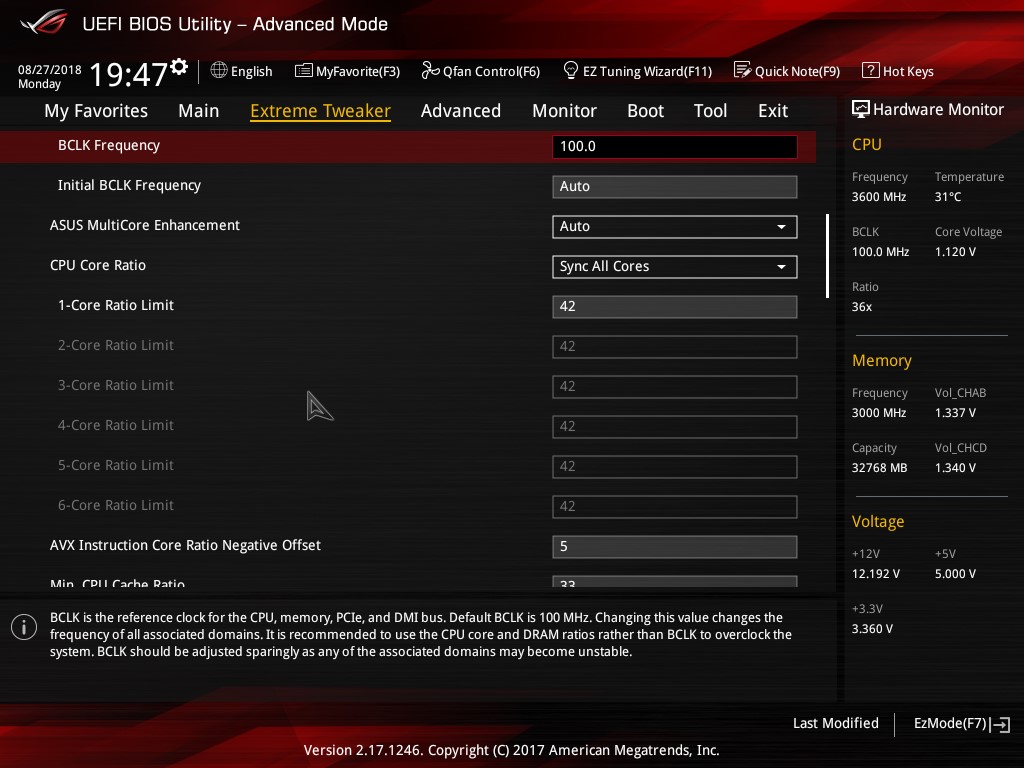
Task: Select ASUS MultiCore Enhancement label
Action: 145,225
